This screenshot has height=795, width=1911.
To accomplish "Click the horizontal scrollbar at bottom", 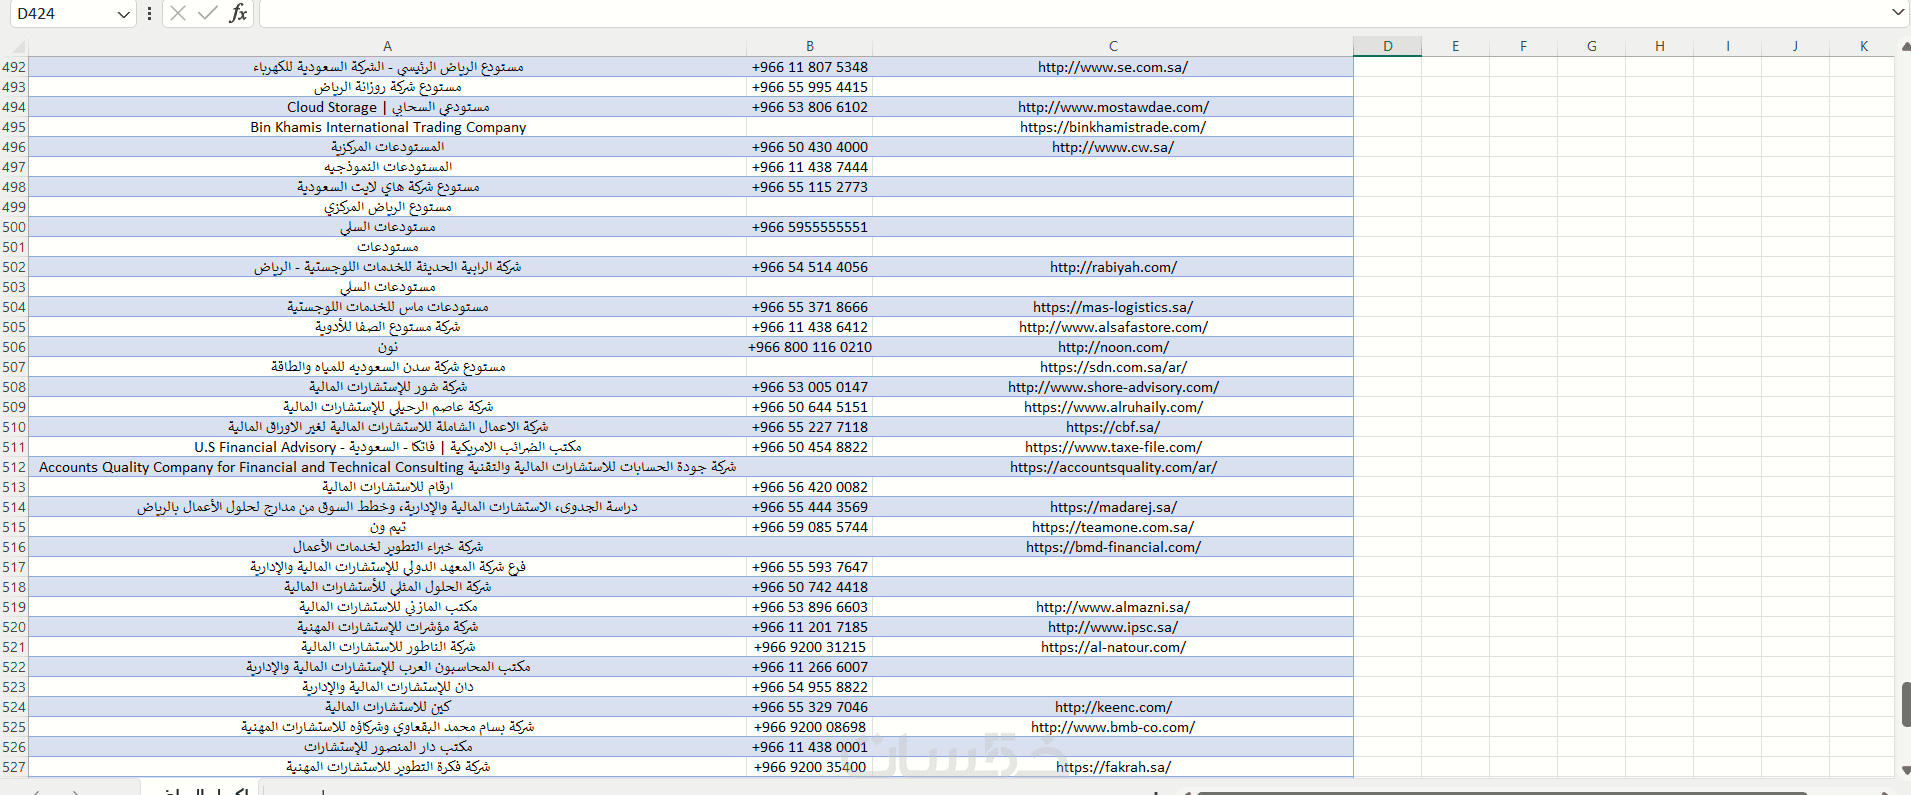I will click(x=1500, y=792).
